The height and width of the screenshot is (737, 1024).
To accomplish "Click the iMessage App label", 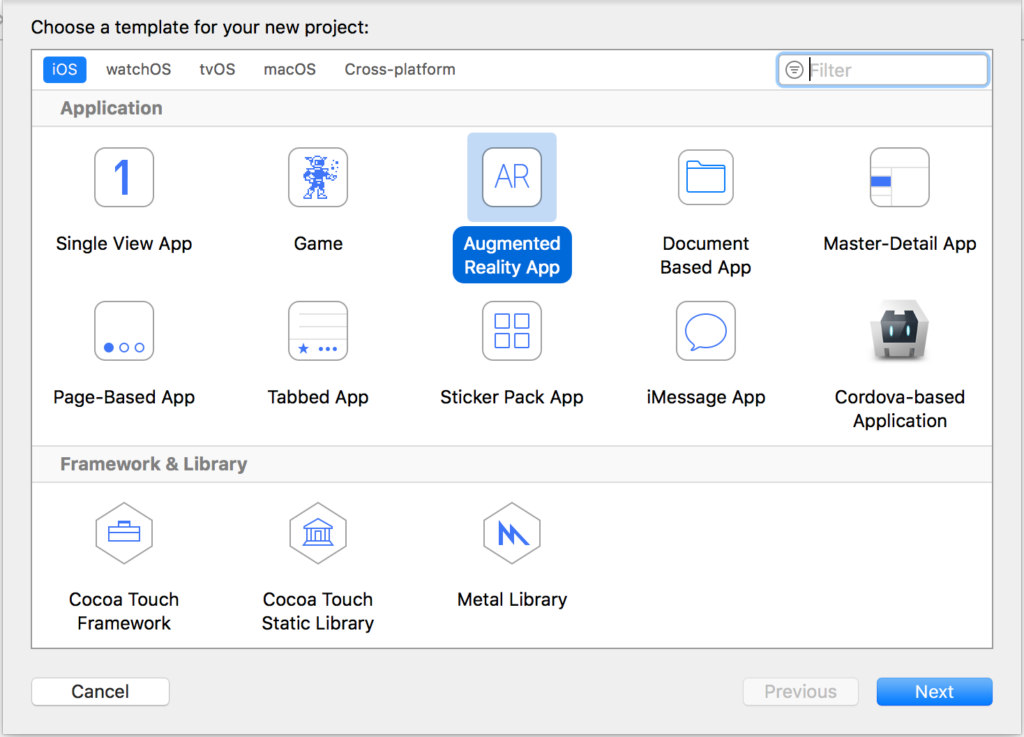I will (x=705, y=397).
